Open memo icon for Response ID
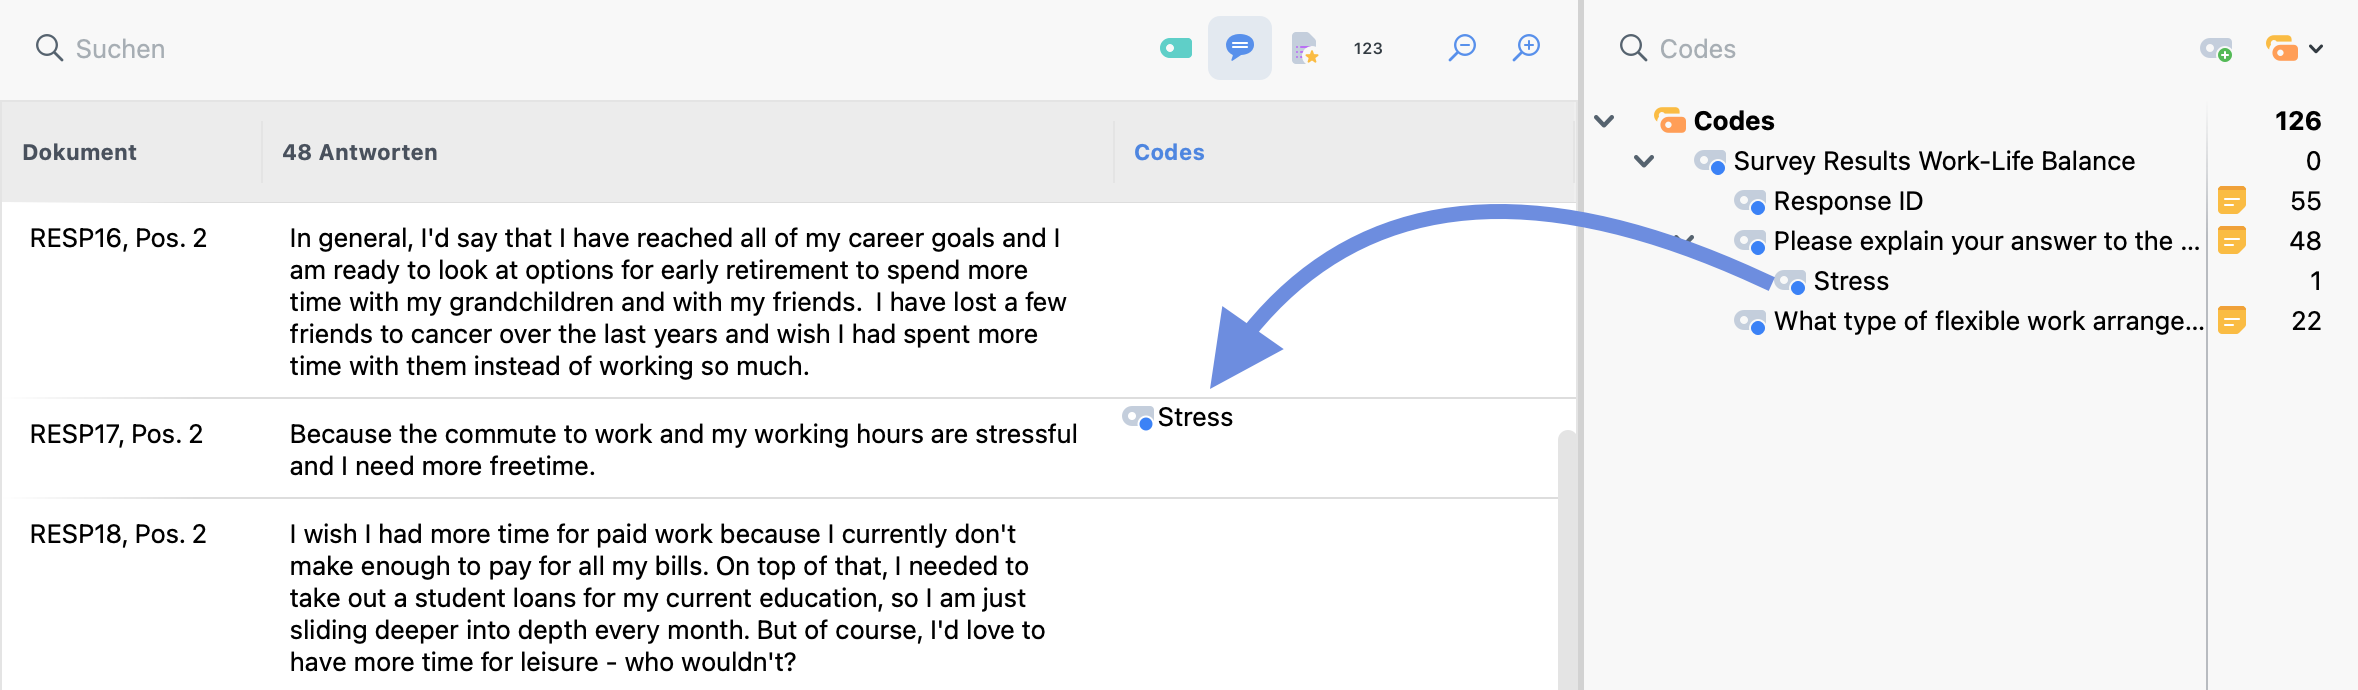 [2231, 201]
